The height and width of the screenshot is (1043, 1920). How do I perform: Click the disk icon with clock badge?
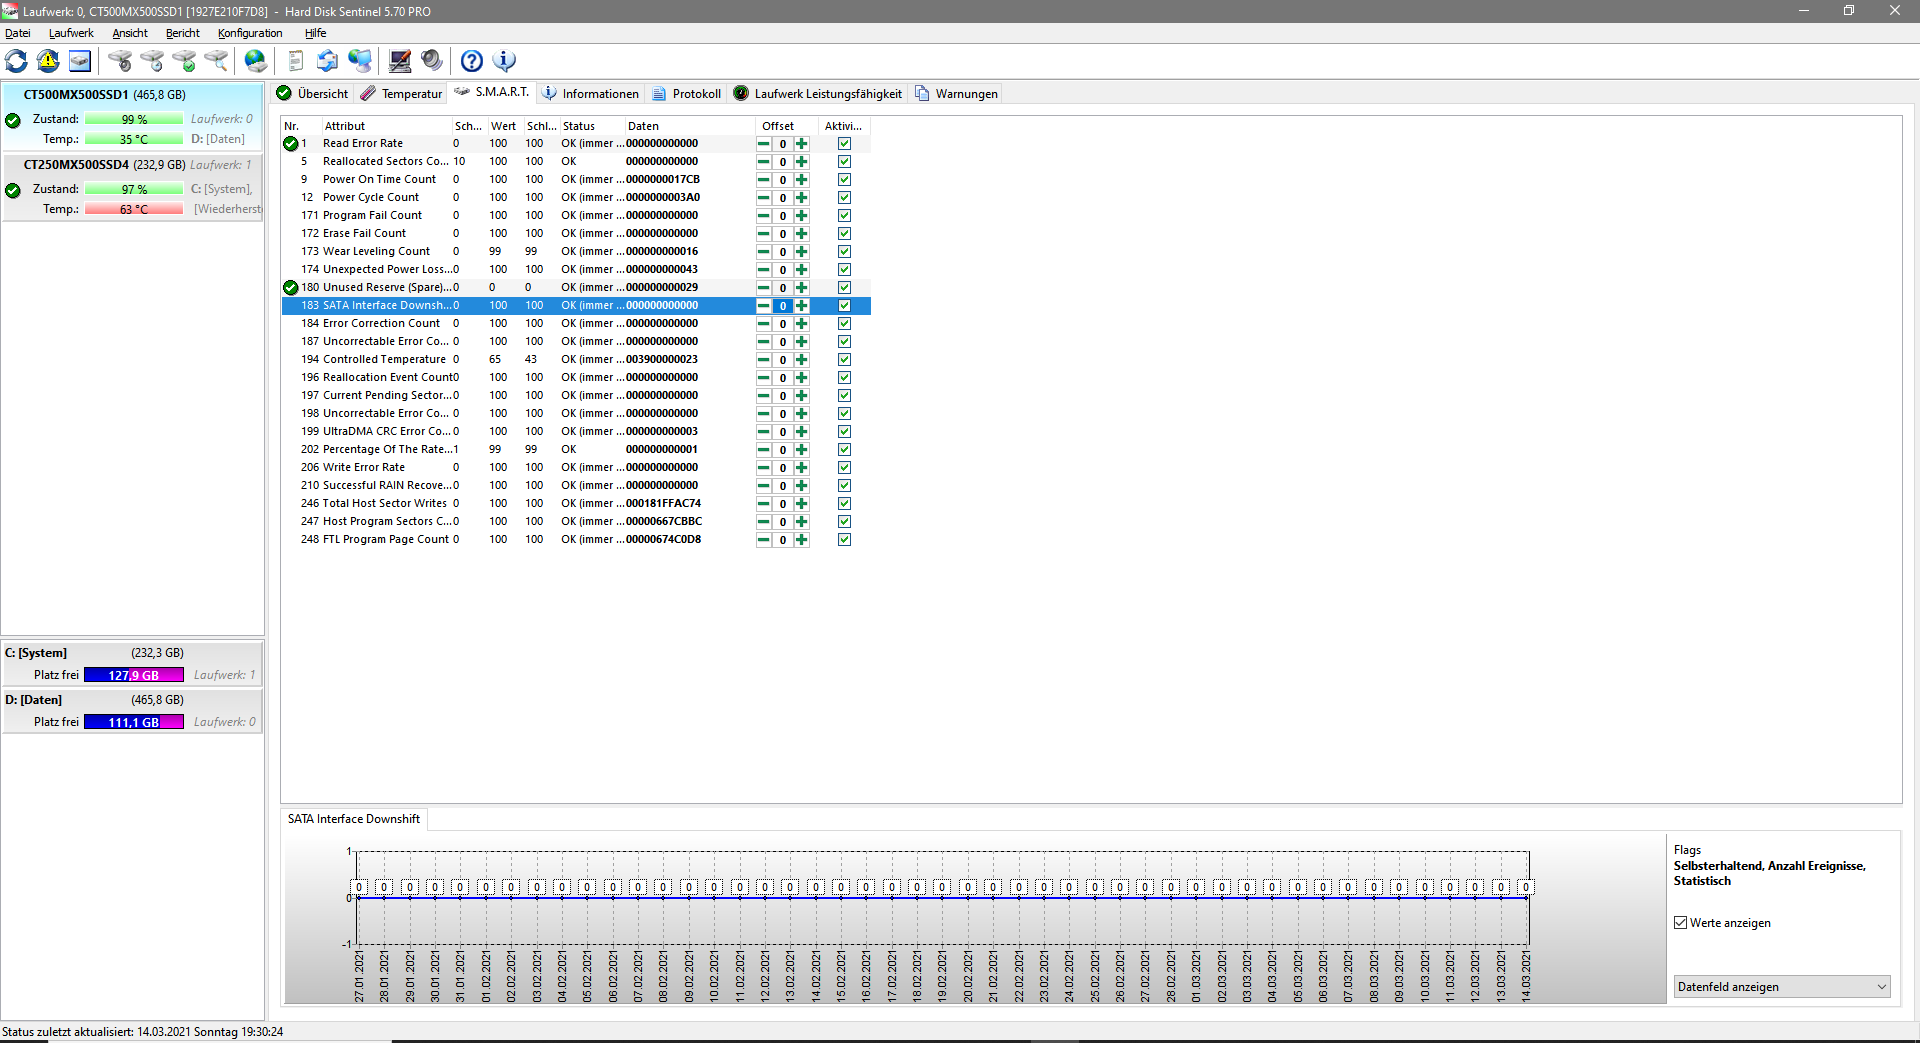(x=152, y=61)
